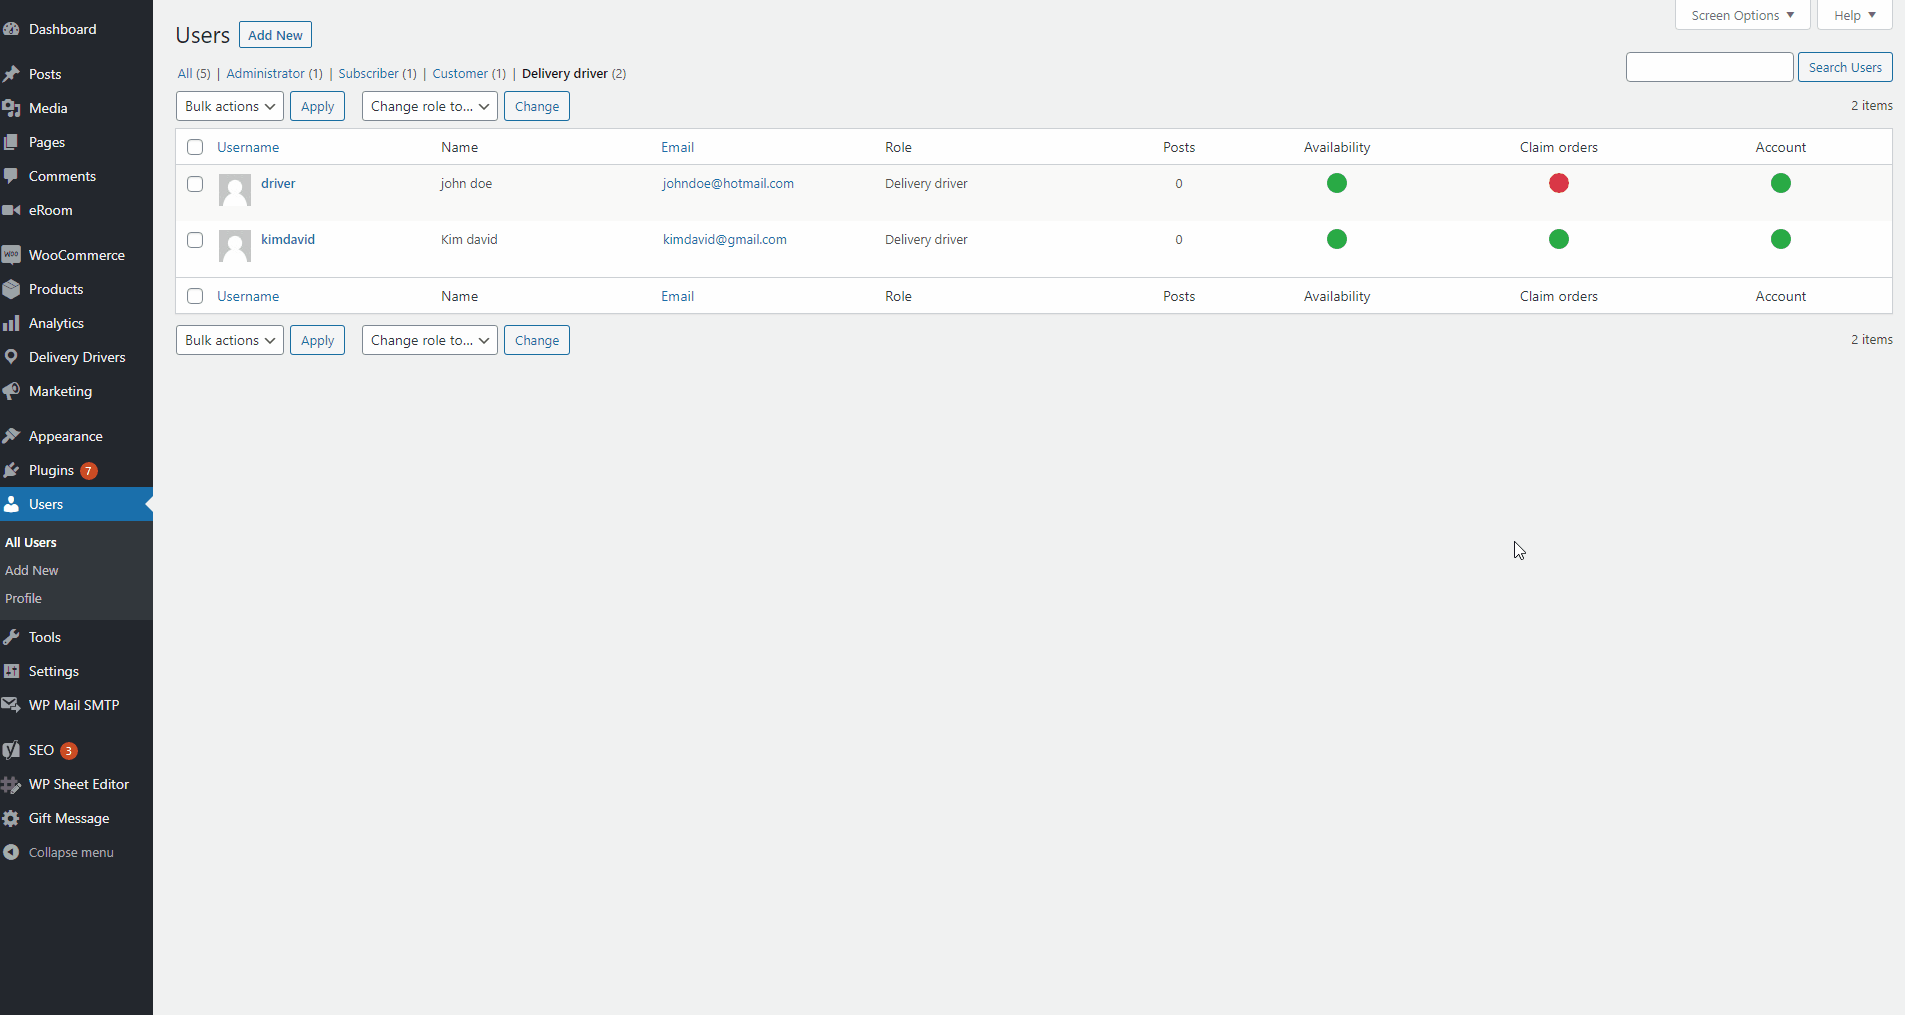1905x1015 pixels.
Task: Open the kimdavid username link
Action: tap(288, 239)
